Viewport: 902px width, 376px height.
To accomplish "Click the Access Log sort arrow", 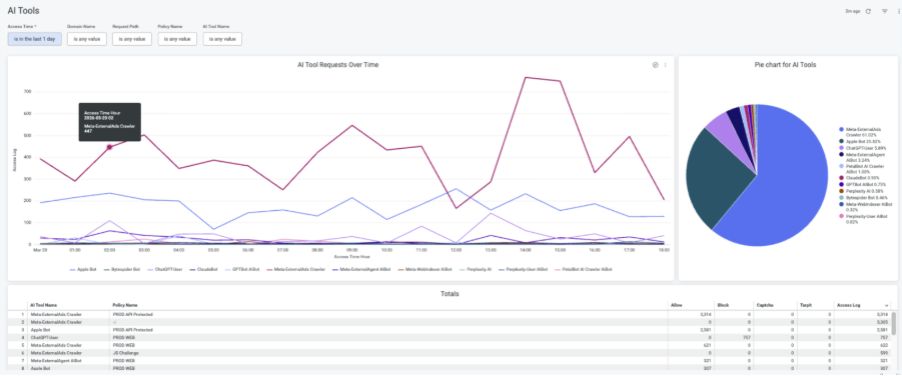I will [x=886, y=305].
